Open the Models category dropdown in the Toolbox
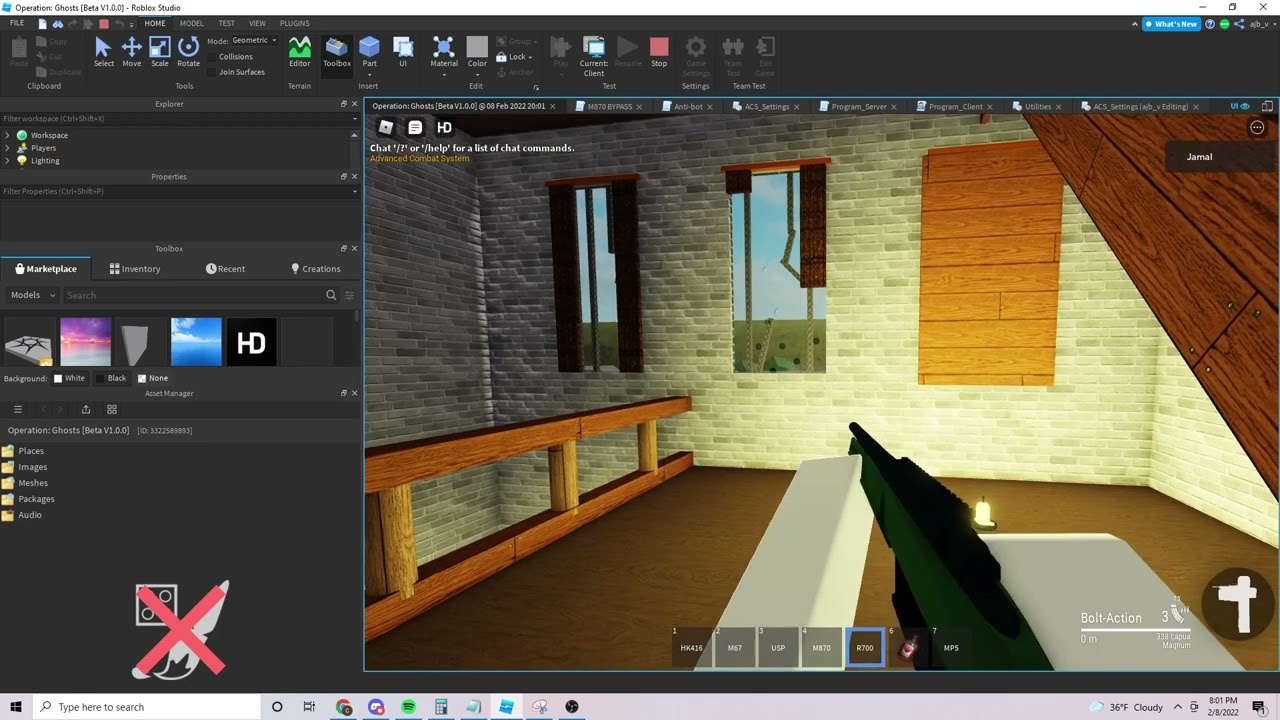Image resolution: width=1280 pixels, height=720 pixels. pos(32,295)
